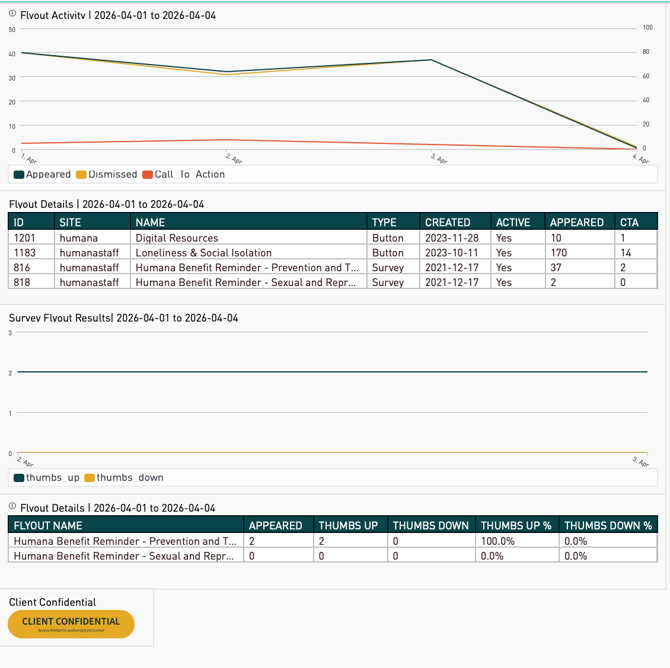Screen dimensions: 670x668
Task: Click the NAME column header
Action: click(150, 222)
